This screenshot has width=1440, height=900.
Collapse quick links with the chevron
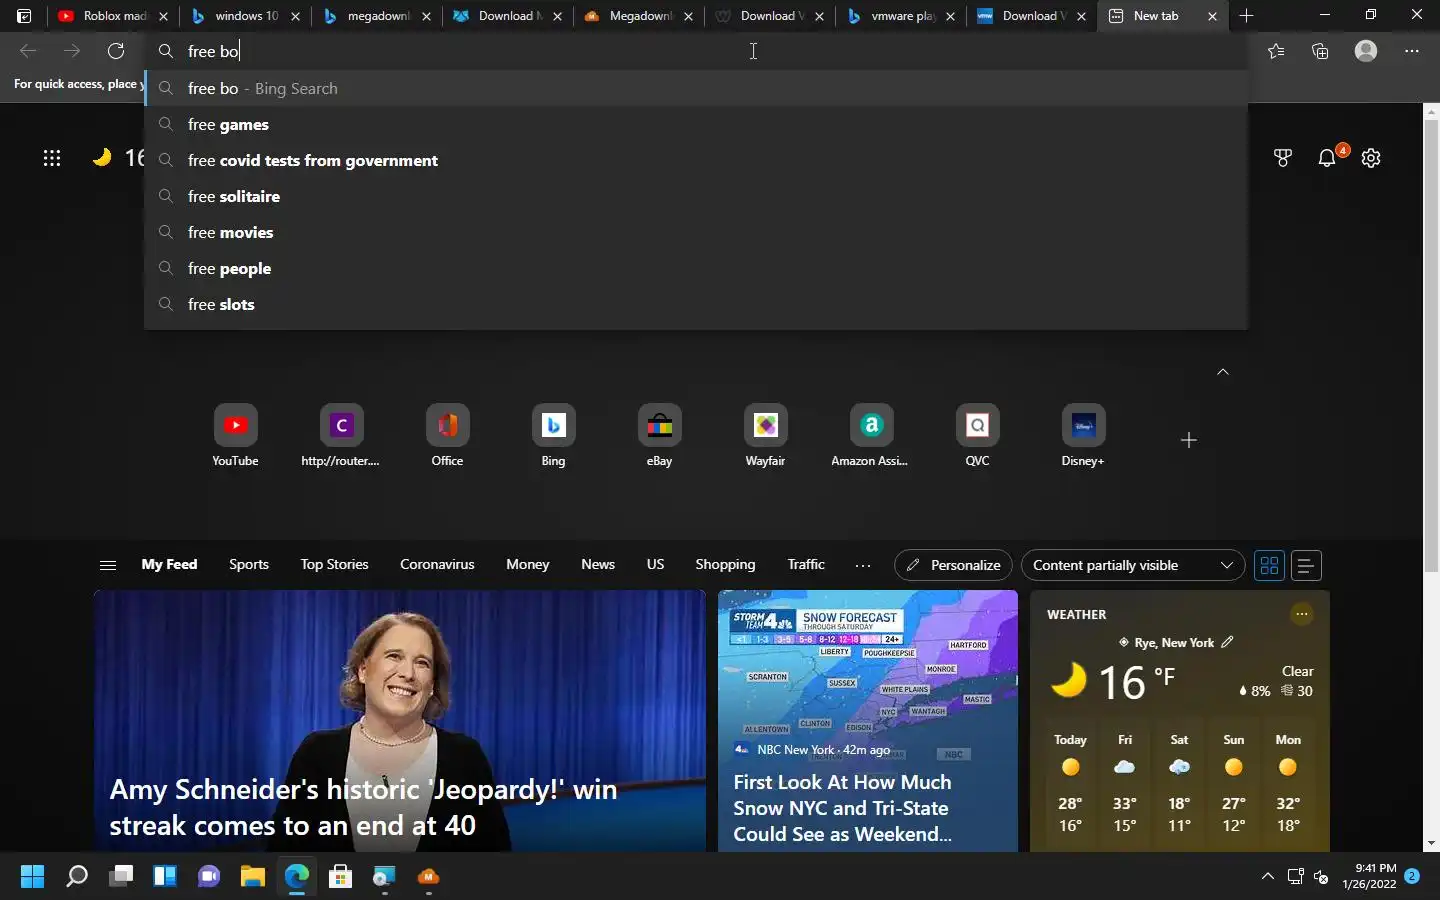(1222, 372)
